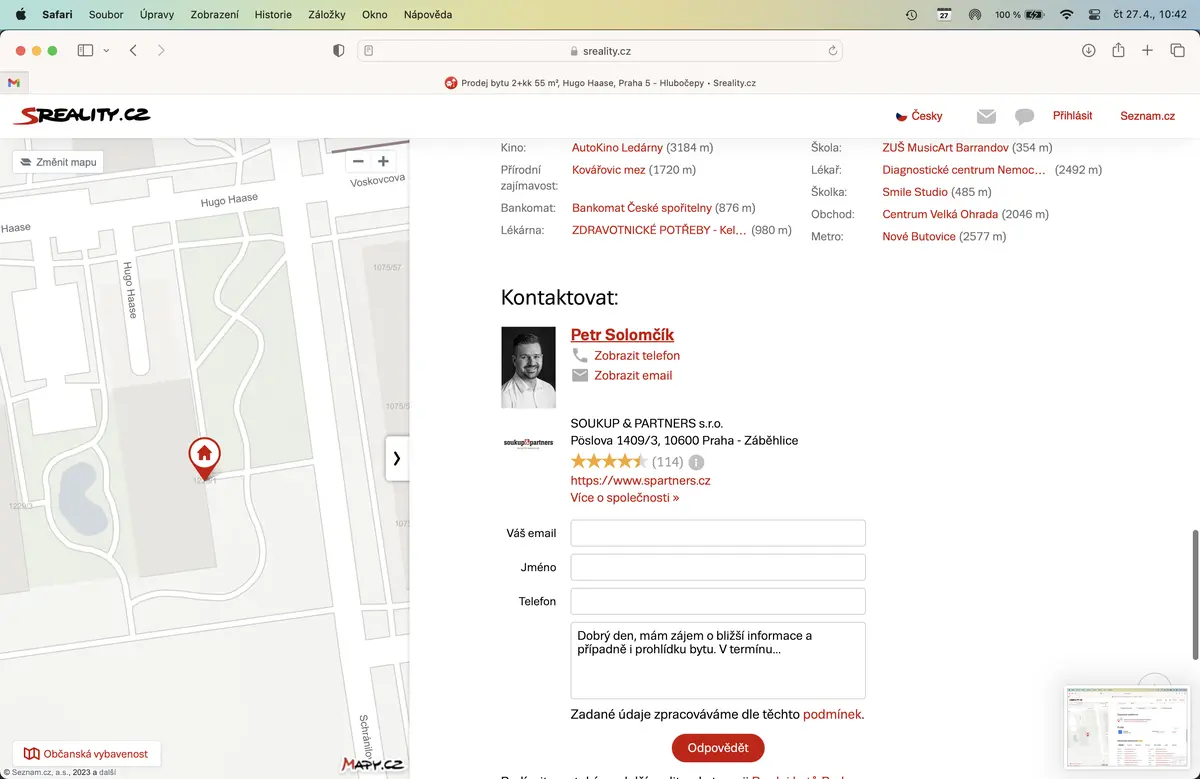Go back with Safari back arrow

coord(133,50)
